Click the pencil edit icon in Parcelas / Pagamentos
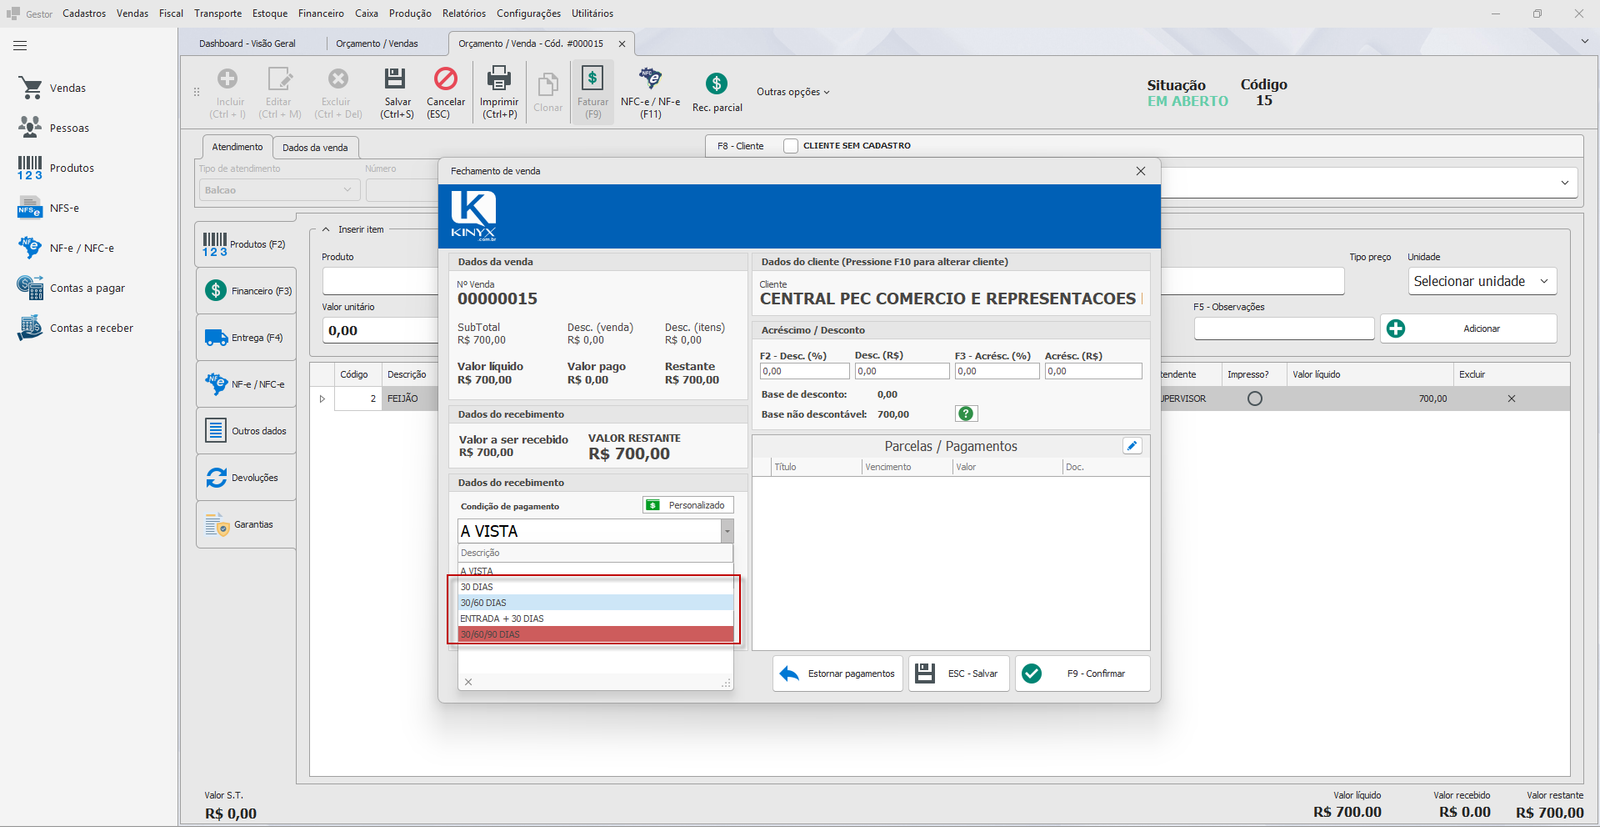Viewport: 1600px width, 827px height. pos(1132,446)
